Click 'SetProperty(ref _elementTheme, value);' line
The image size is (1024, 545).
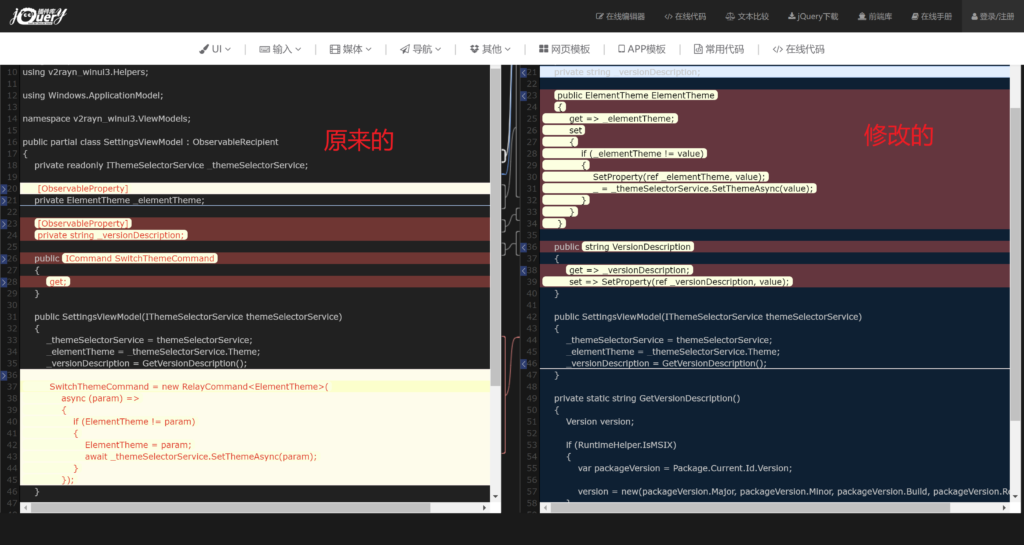click(x=679, y=177)
